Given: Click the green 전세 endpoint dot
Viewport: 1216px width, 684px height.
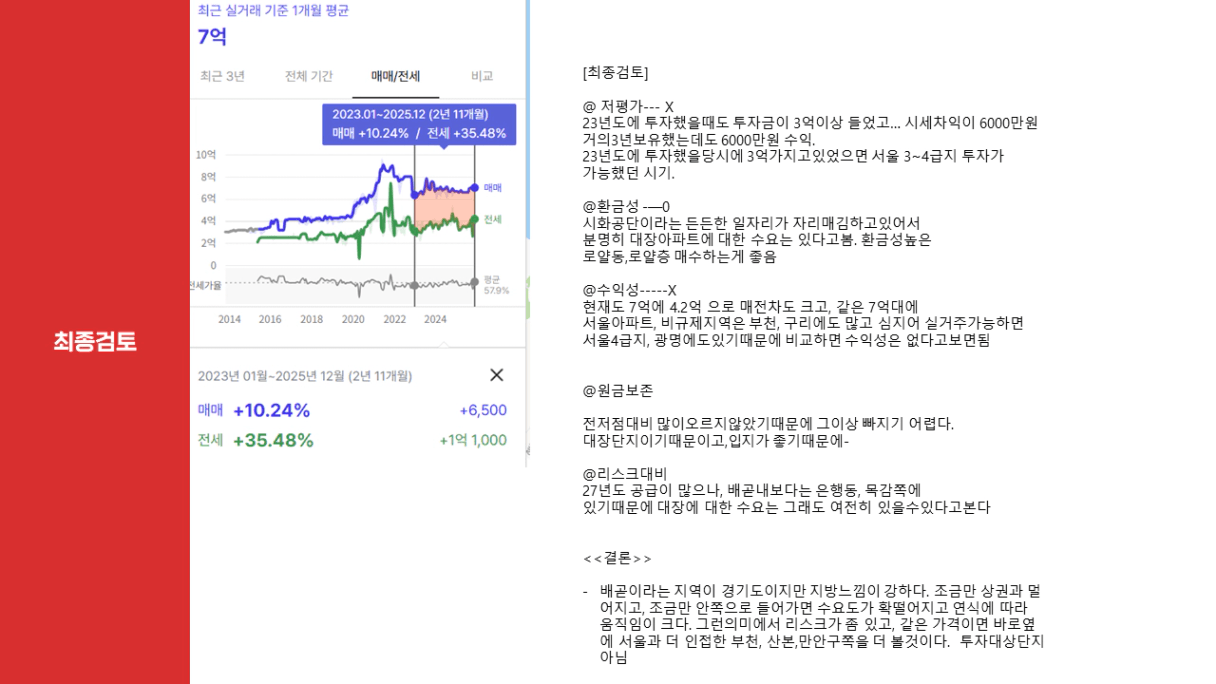Looking at the screenshot, I should tap(474, 220).
